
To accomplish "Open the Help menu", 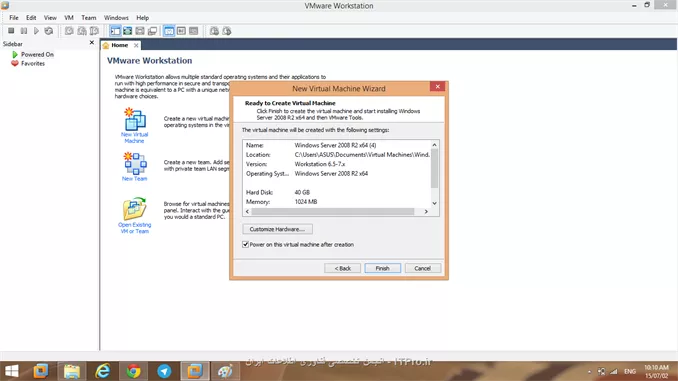I will 142,18.
